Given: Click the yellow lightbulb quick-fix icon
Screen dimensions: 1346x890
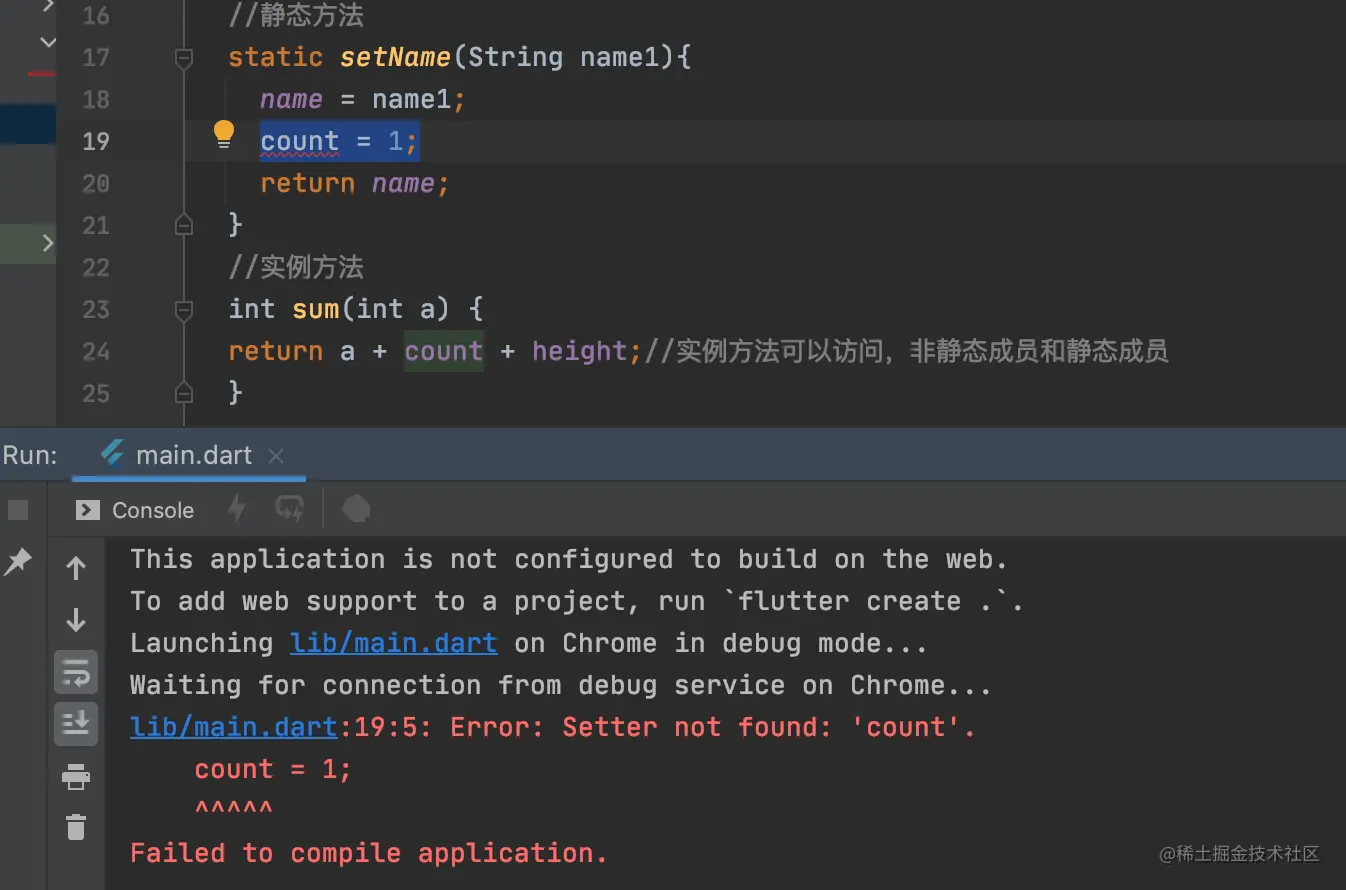Looking at the screenshot, I should [x=224, y=134].
